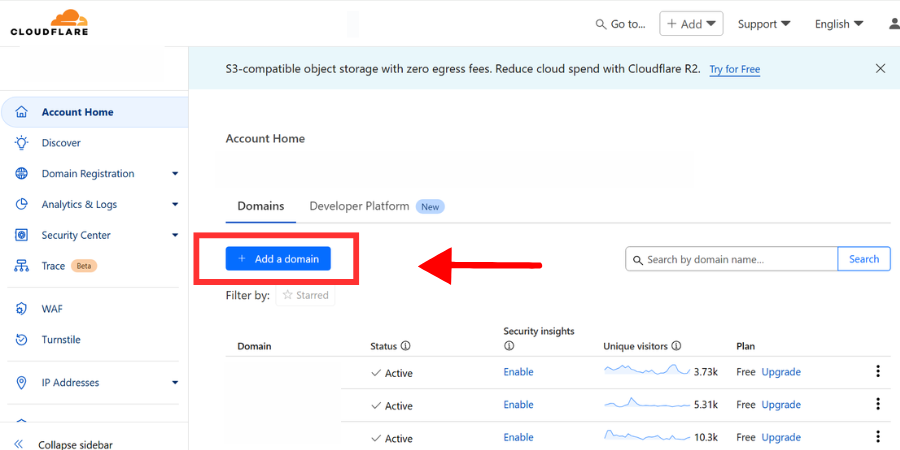This screenshot has height=450, width=900.
Task: Click the WAF shield icon
Action: [x=21, y=309]
